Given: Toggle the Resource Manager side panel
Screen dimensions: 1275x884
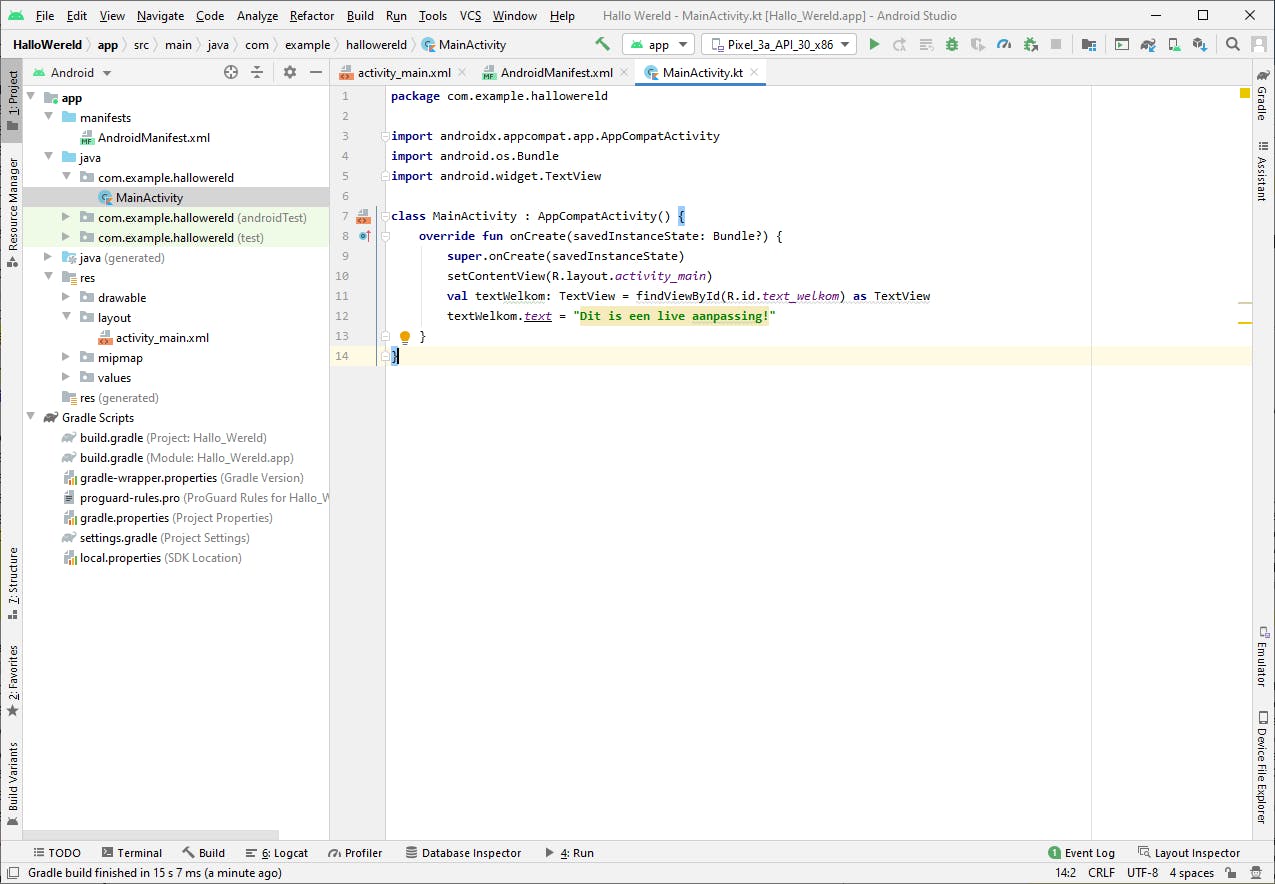Looking at the screenshot, I should click(x=13, y=210).
